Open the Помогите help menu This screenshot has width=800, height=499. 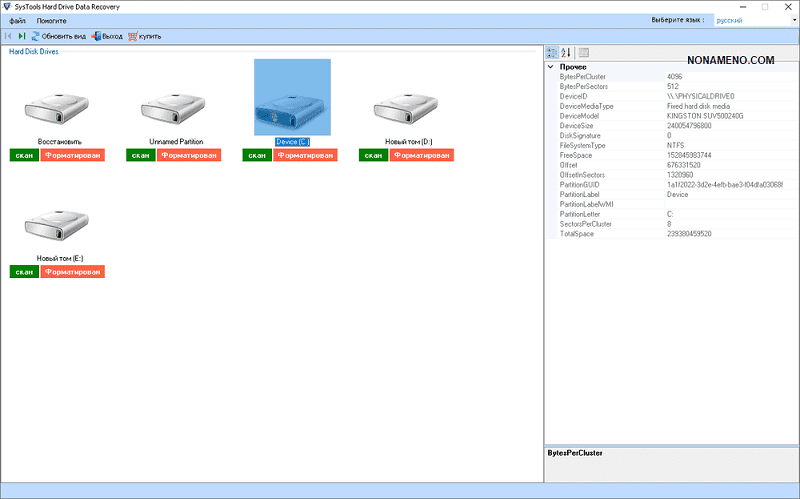tap(51, 20)
